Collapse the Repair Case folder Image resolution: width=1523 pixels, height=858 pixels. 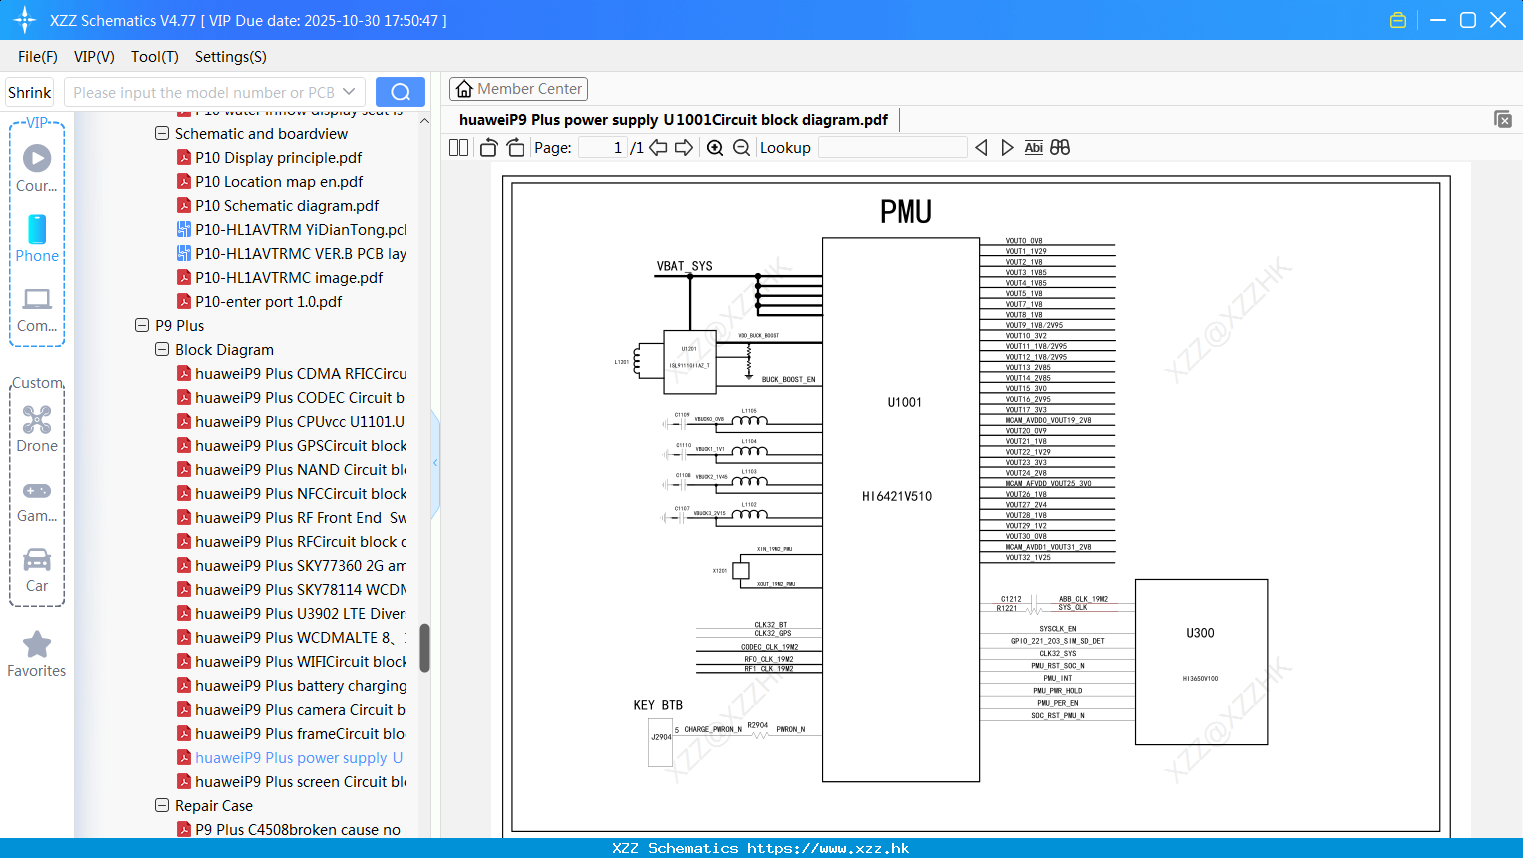(x=162, y=805)
